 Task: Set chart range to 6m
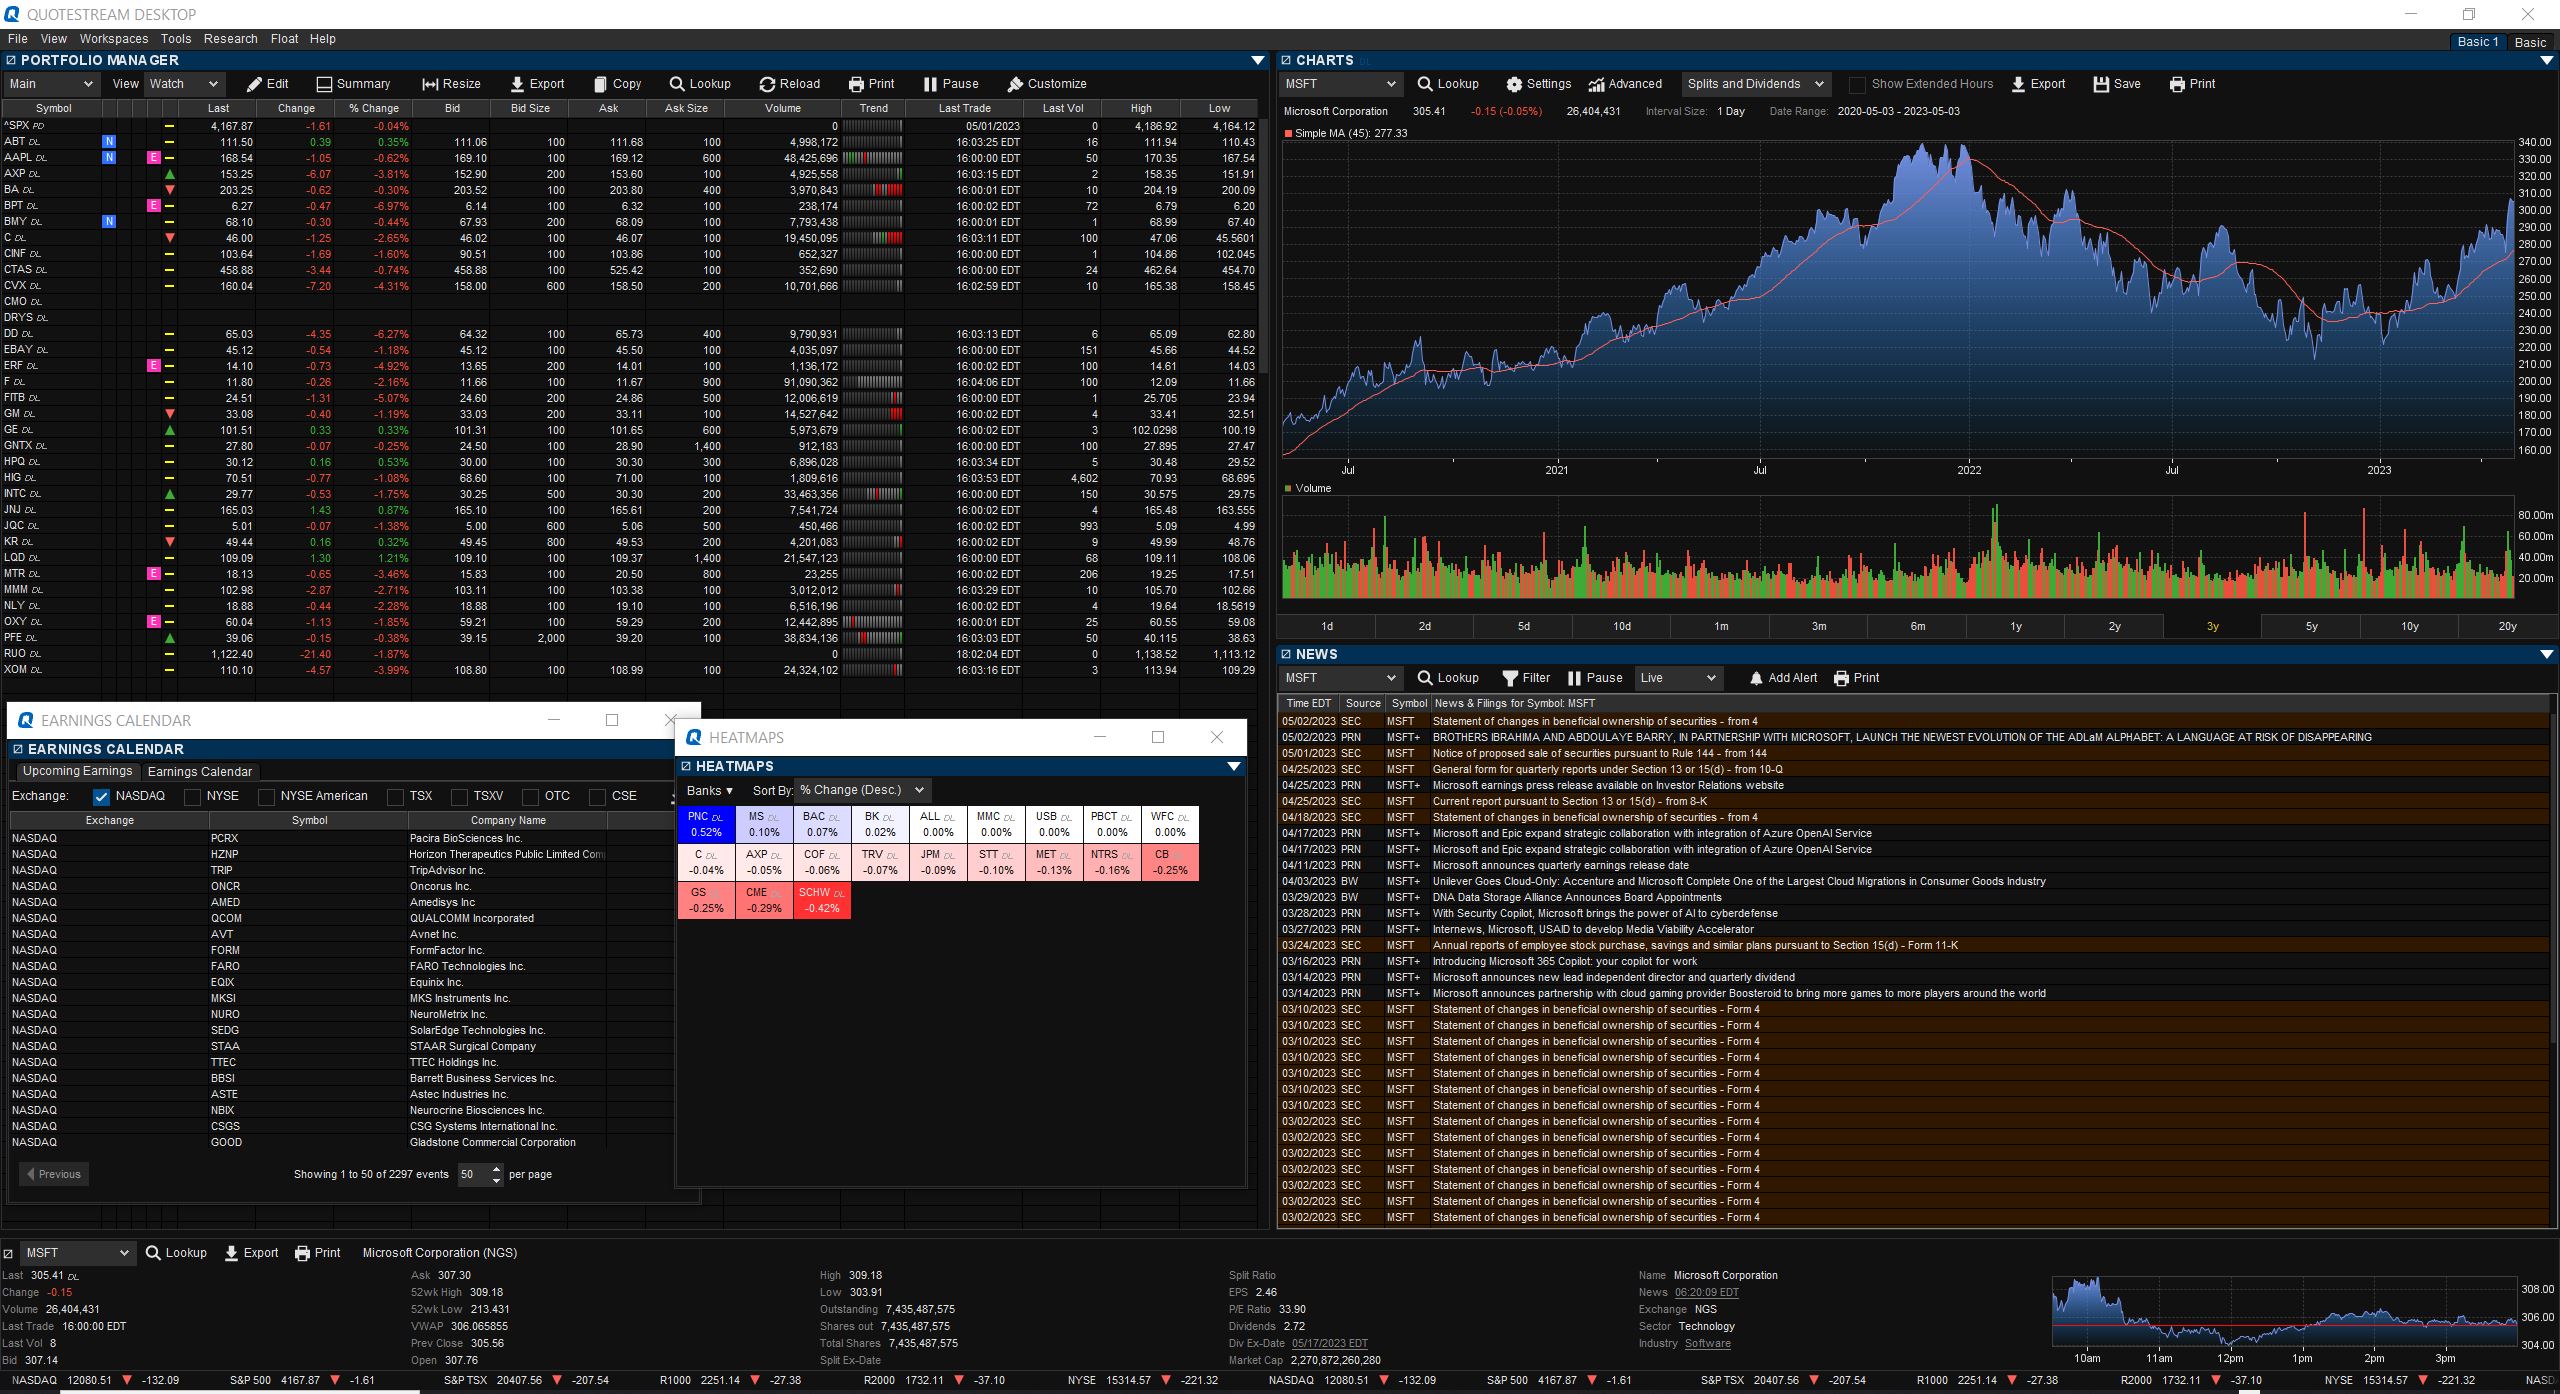(1918, 626)
